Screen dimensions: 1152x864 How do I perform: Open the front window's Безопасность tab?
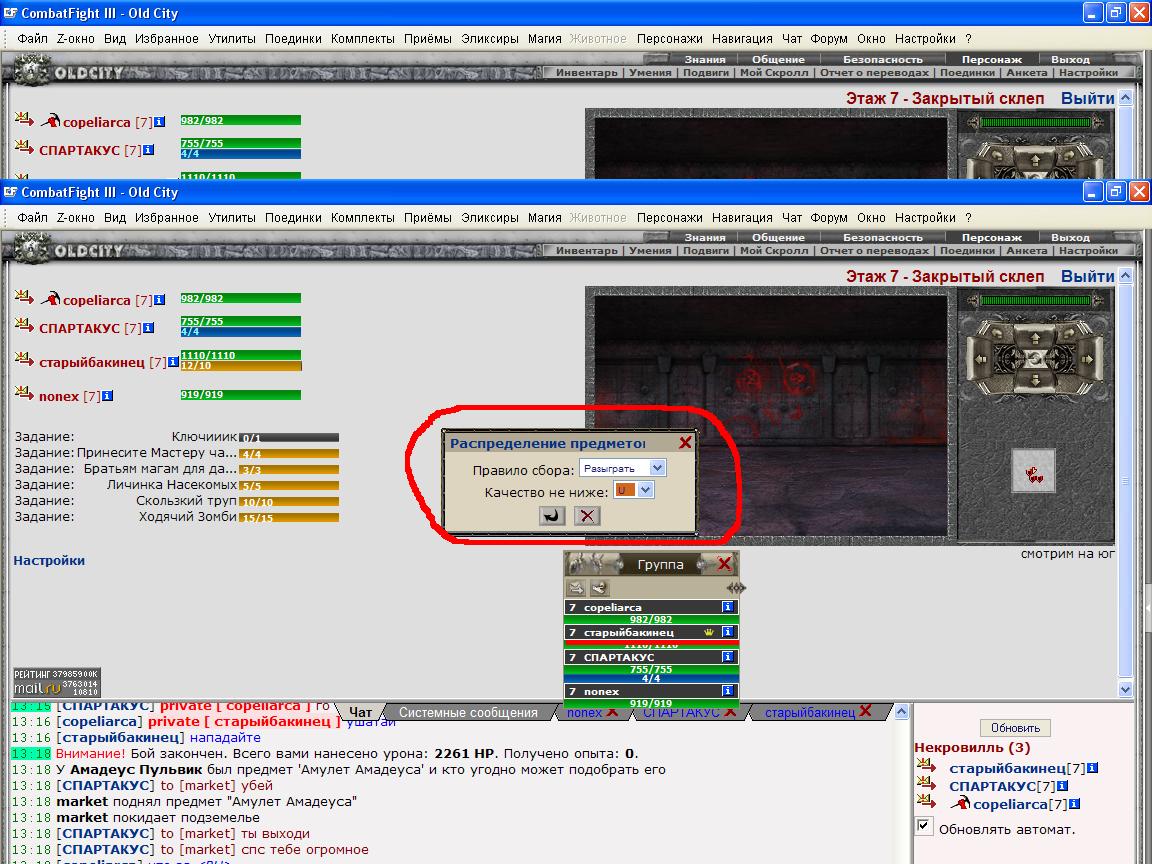[x=882, y=237]
